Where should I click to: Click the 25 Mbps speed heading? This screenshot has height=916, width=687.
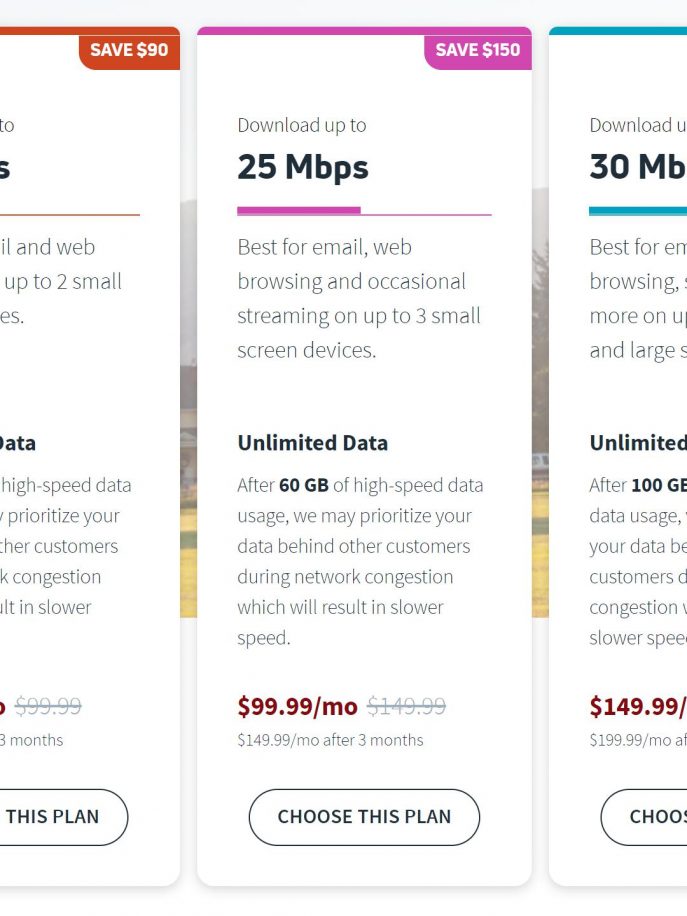pyautogui.click(x=303, y=166)
